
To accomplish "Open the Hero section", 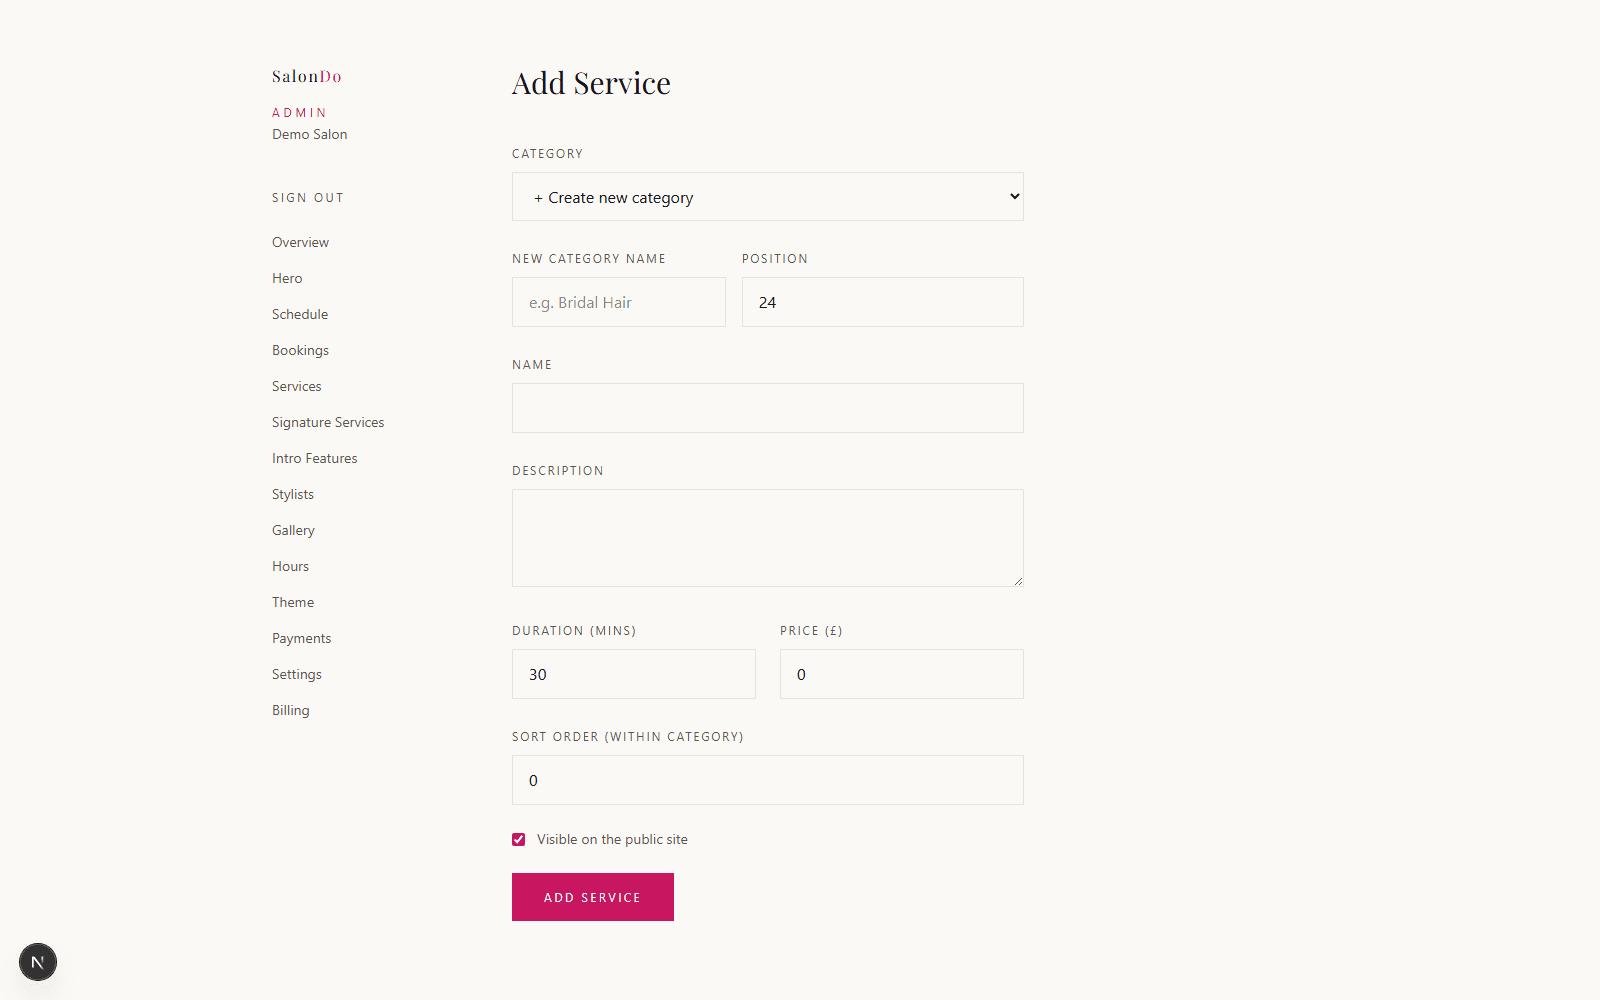I will [x=287, y=278].
